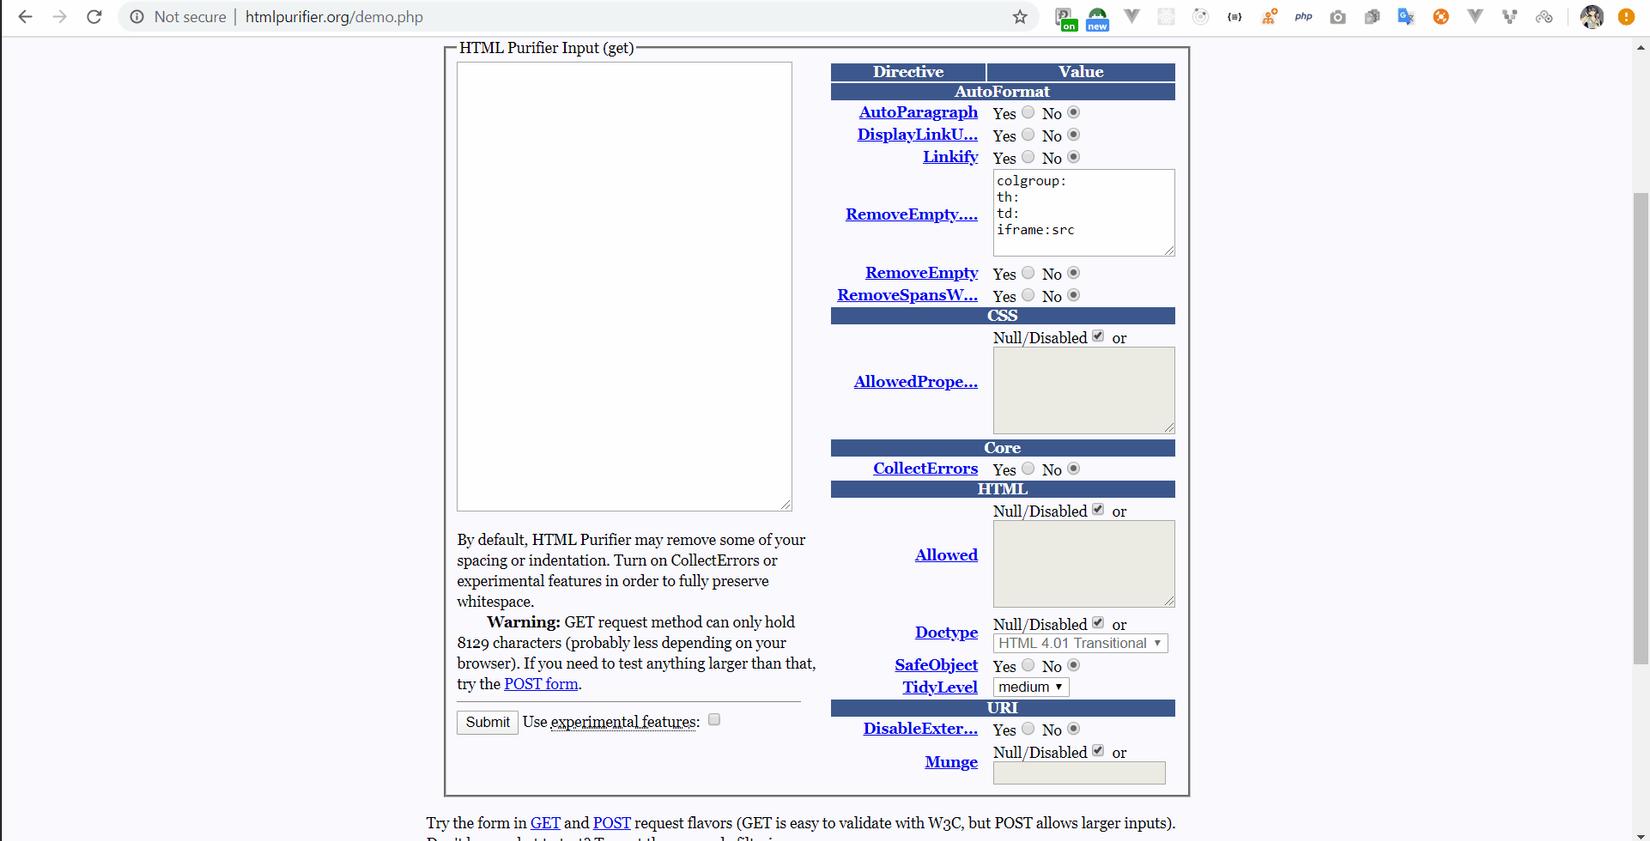Click the 'Directive' column header
The height and width of the screenshot is (841, 1650).
(x=908, y=72)
